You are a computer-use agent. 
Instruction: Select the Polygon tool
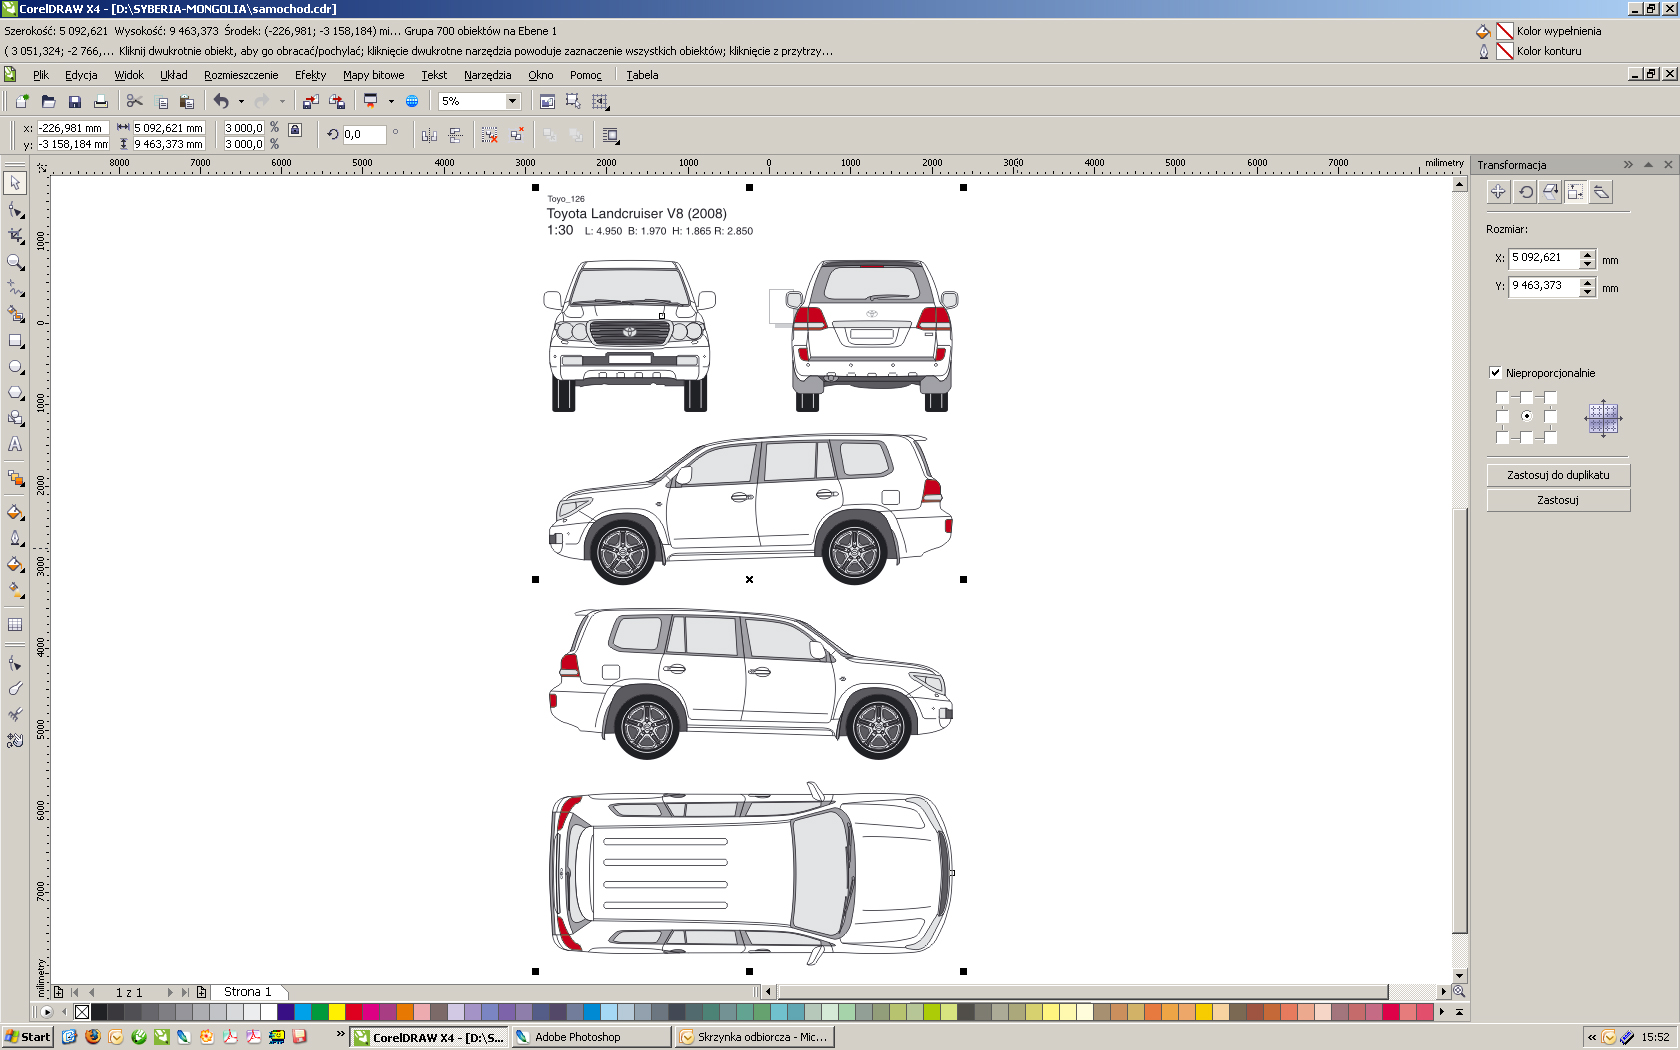(15, 393)
